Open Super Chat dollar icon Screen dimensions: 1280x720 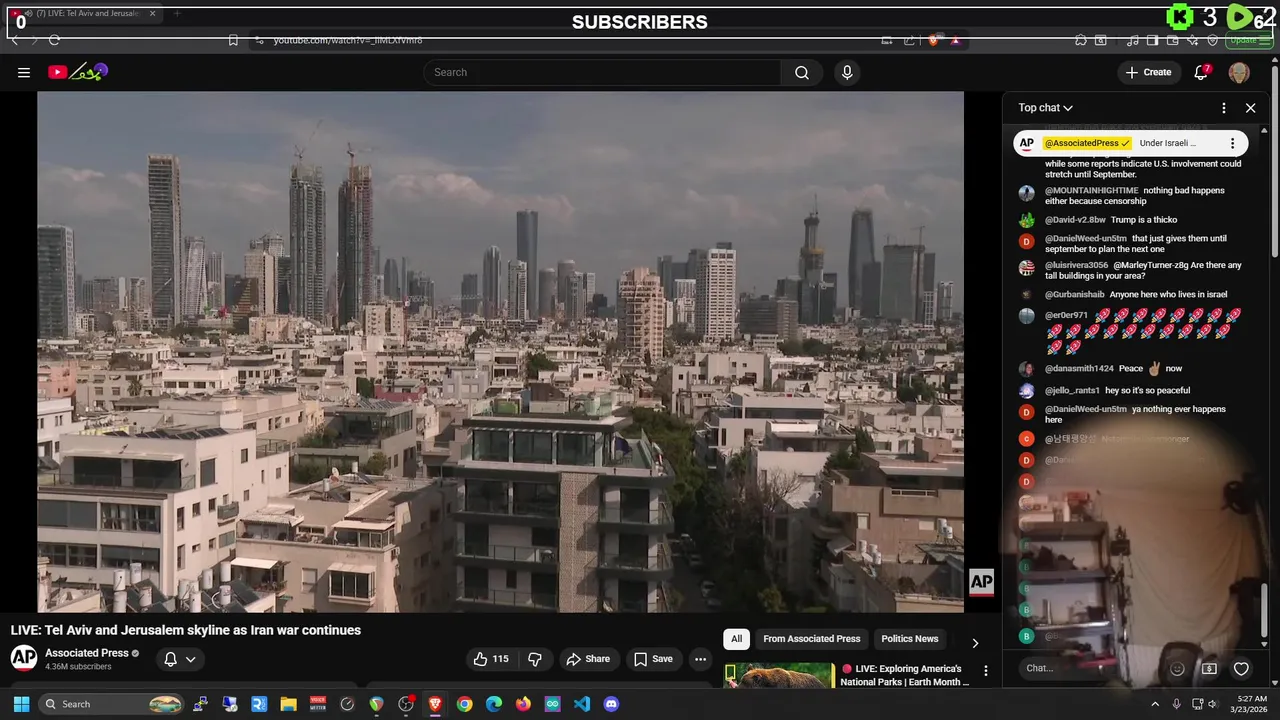pyautogui.click(x=1209, y=668)
